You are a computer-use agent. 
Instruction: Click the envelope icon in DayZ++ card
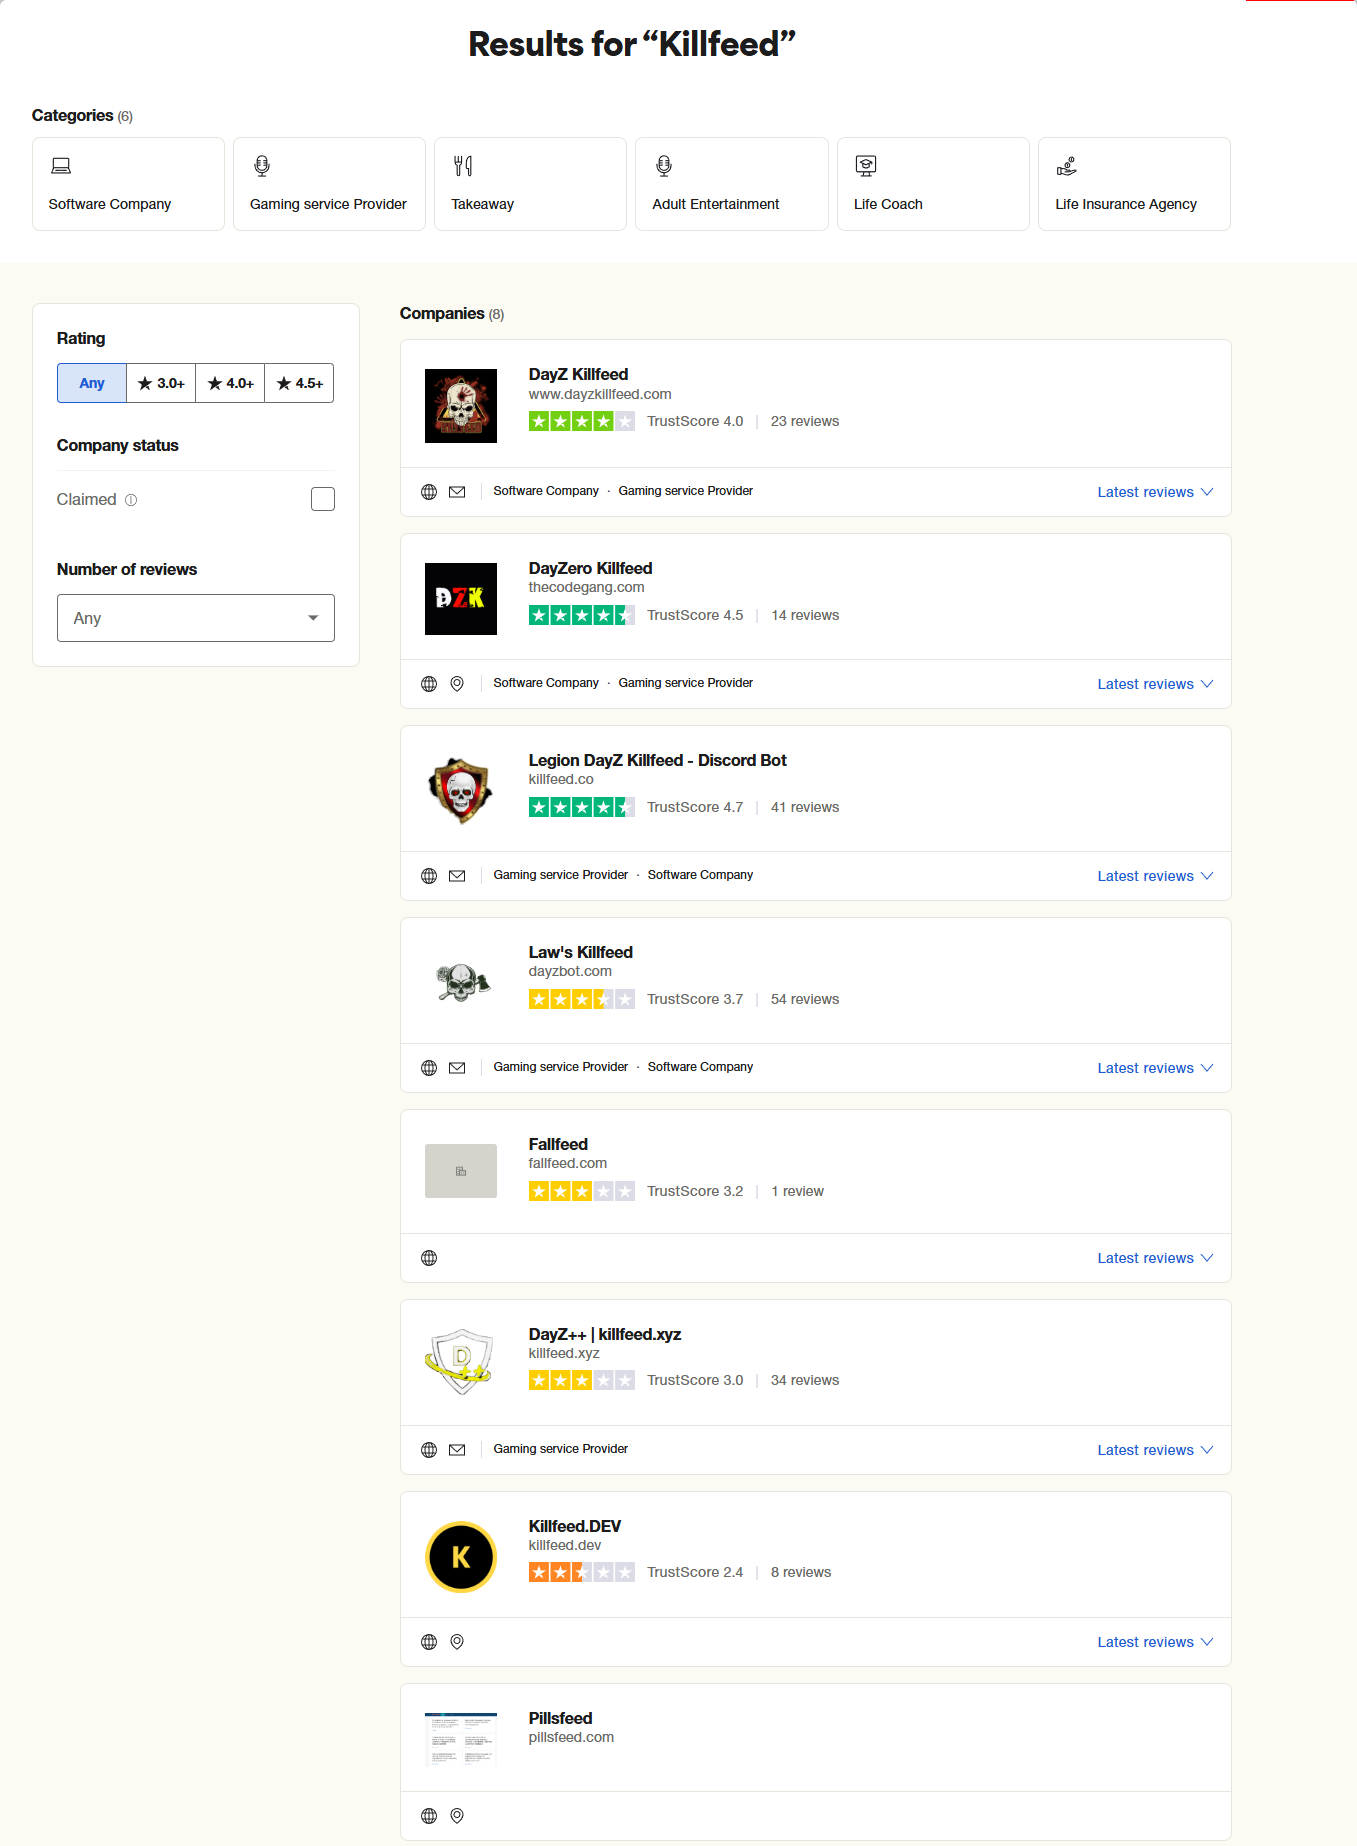click(x=457, y=1450)
